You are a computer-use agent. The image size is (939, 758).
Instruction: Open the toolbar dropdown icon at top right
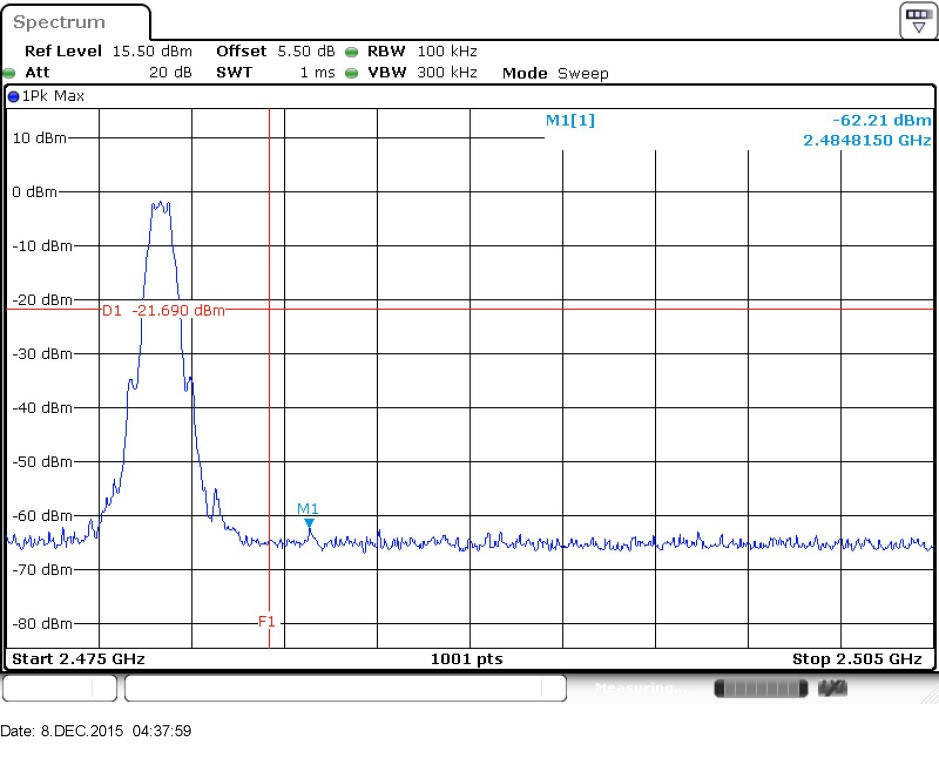(918, 22)
